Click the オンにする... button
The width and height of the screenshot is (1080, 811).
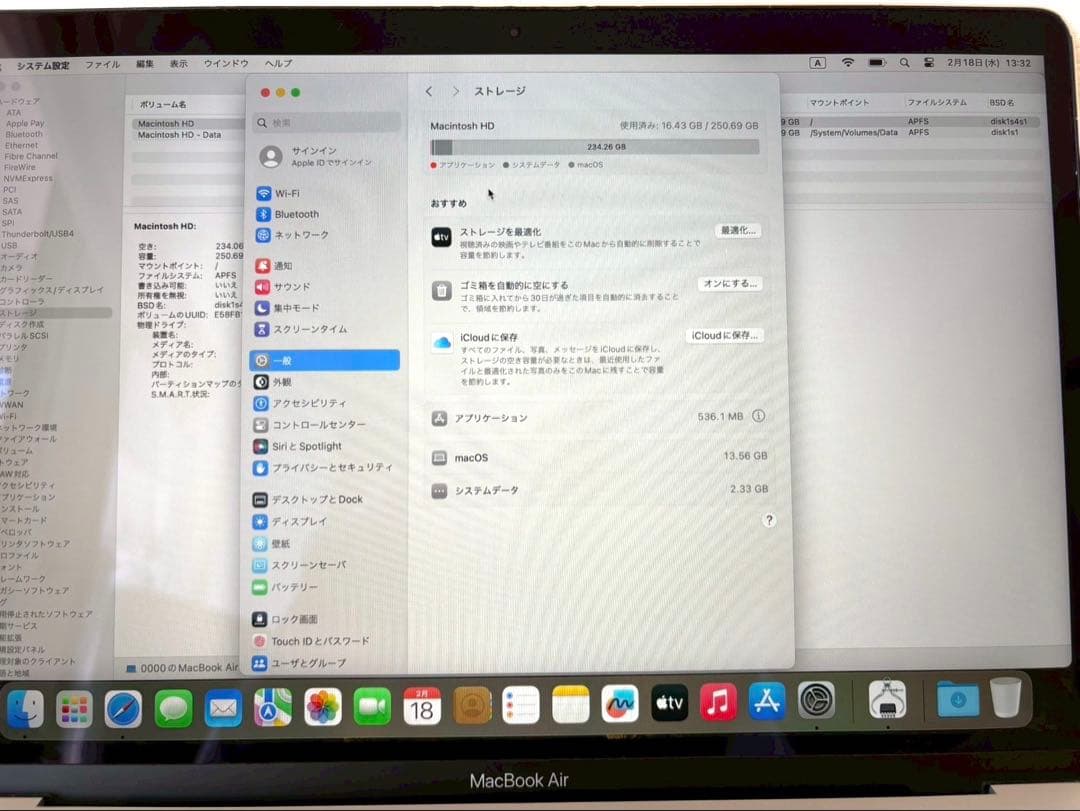(730, 284)
